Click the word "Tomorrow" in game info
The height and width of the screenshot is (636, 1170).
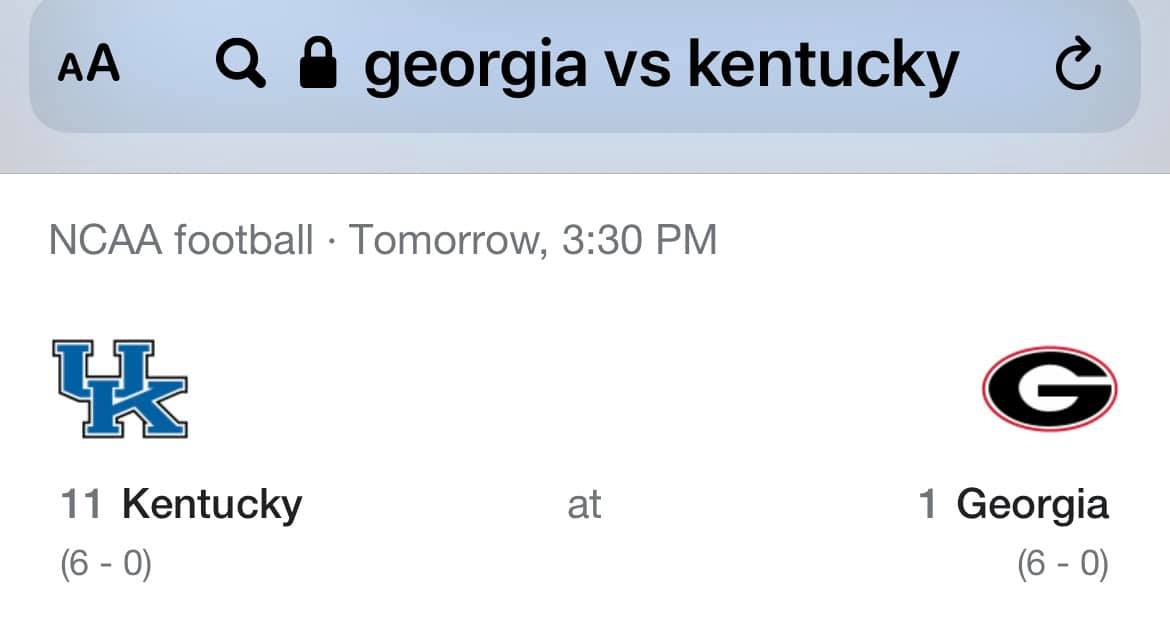click(447, 240)
